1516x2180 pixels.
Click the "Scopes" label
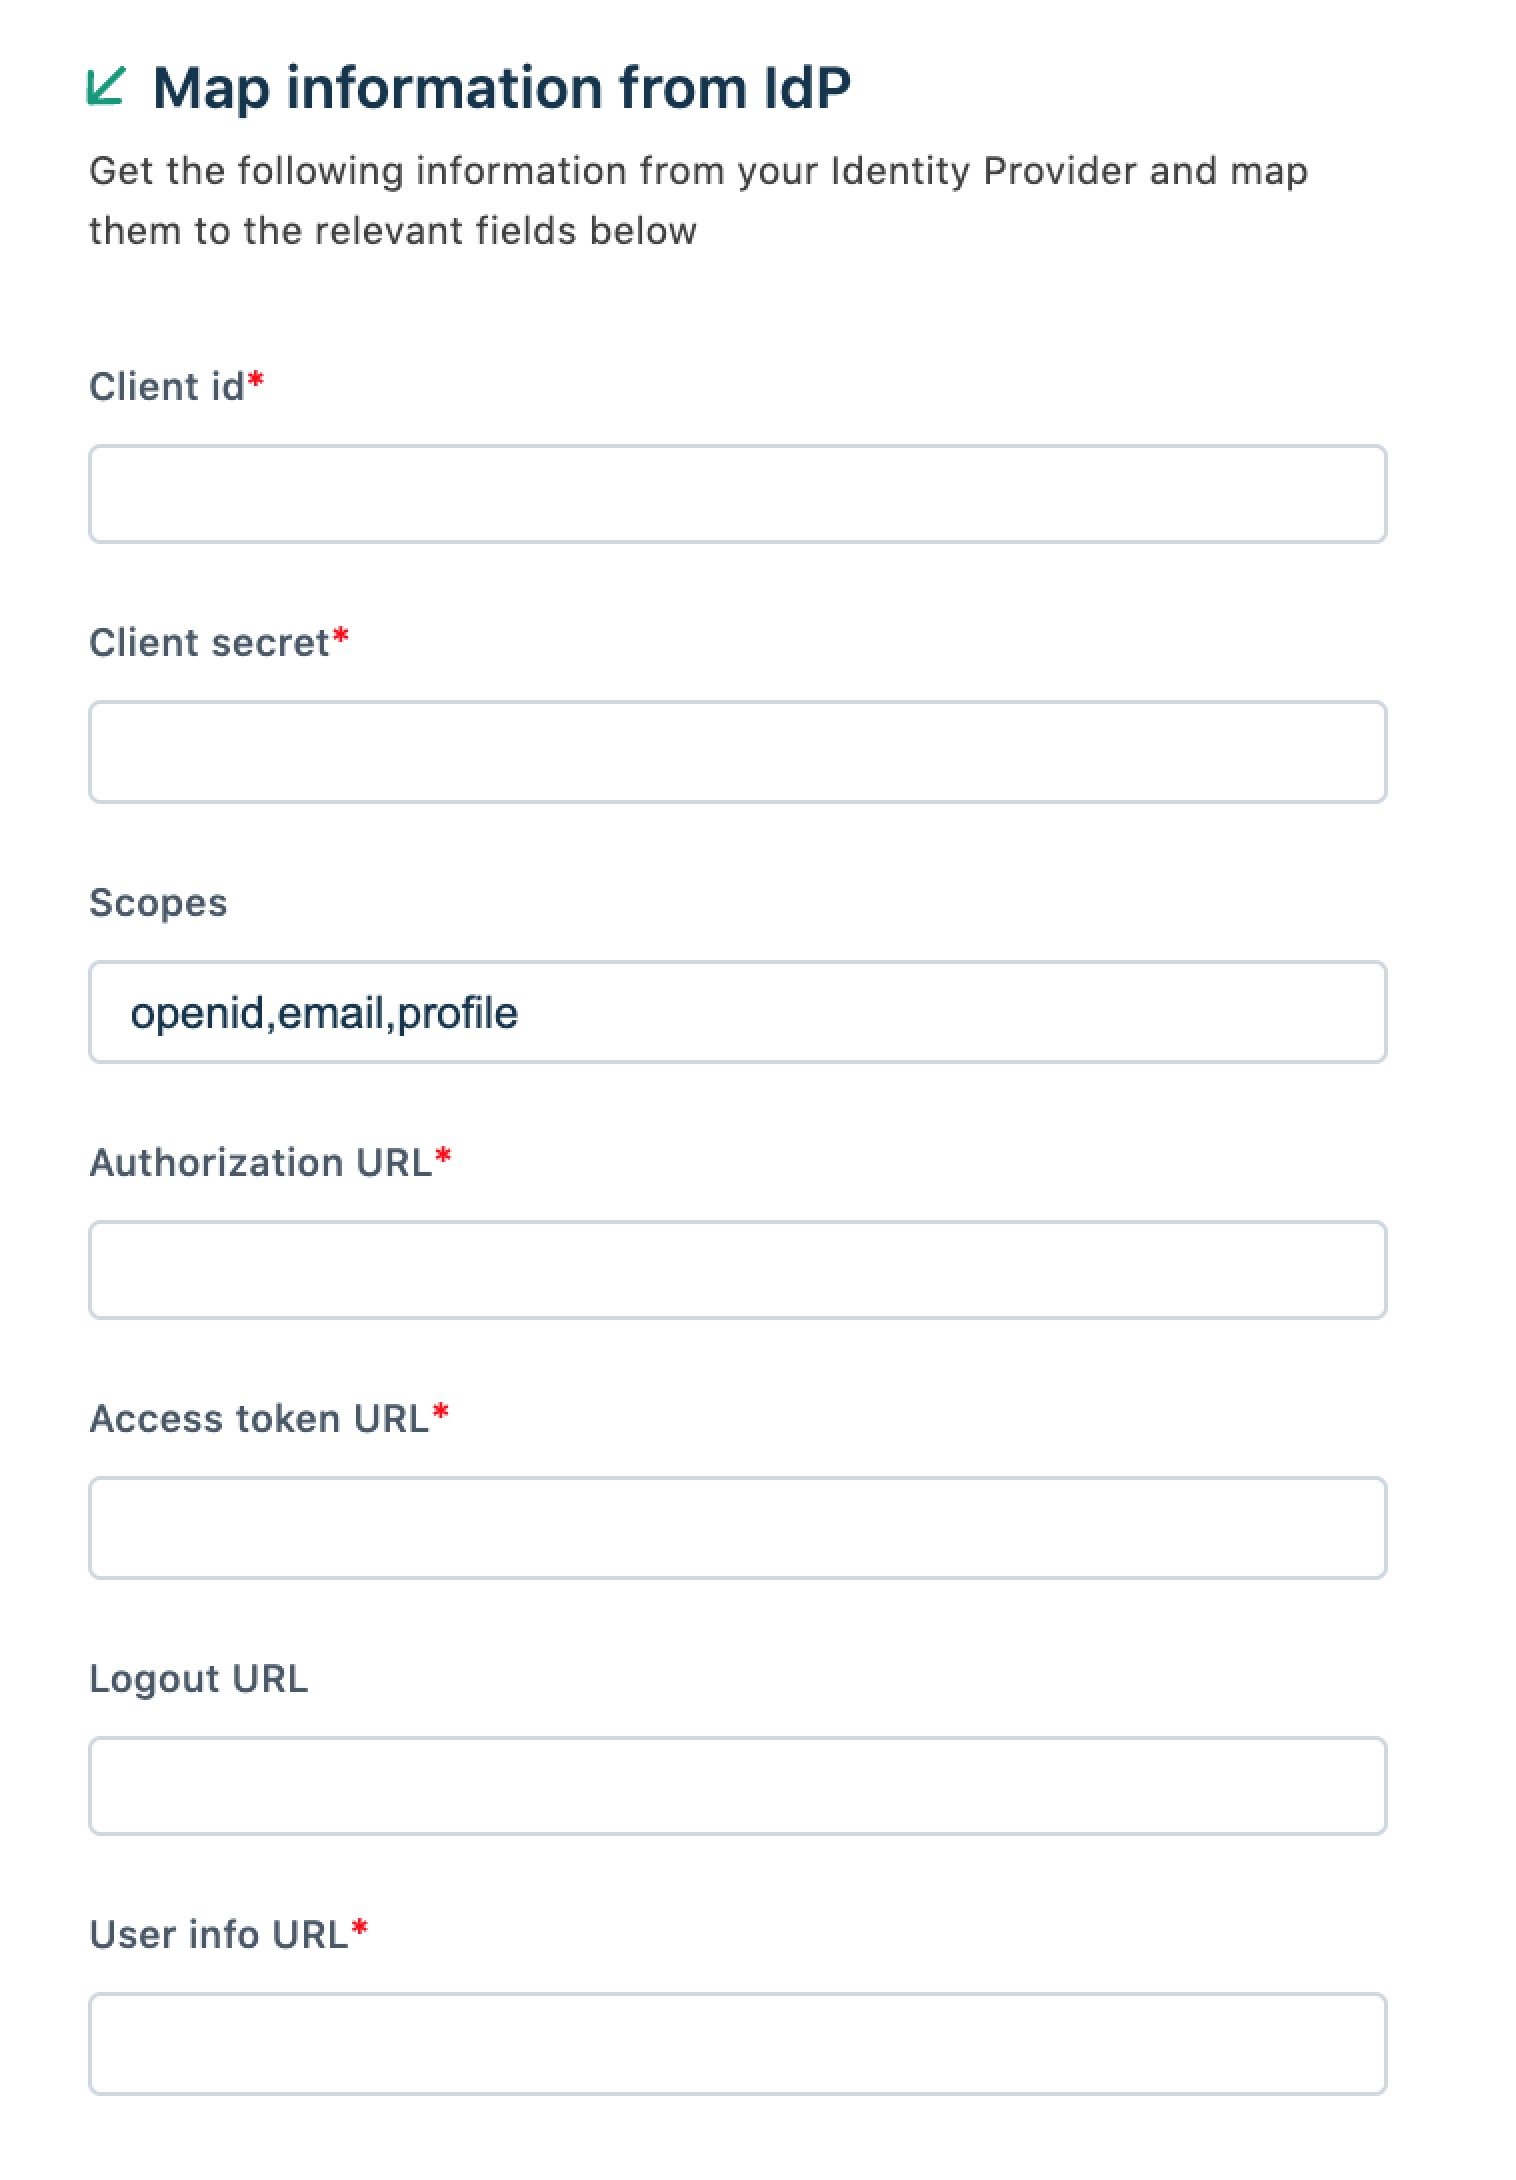pyautogui.click(x=158, y=903)
